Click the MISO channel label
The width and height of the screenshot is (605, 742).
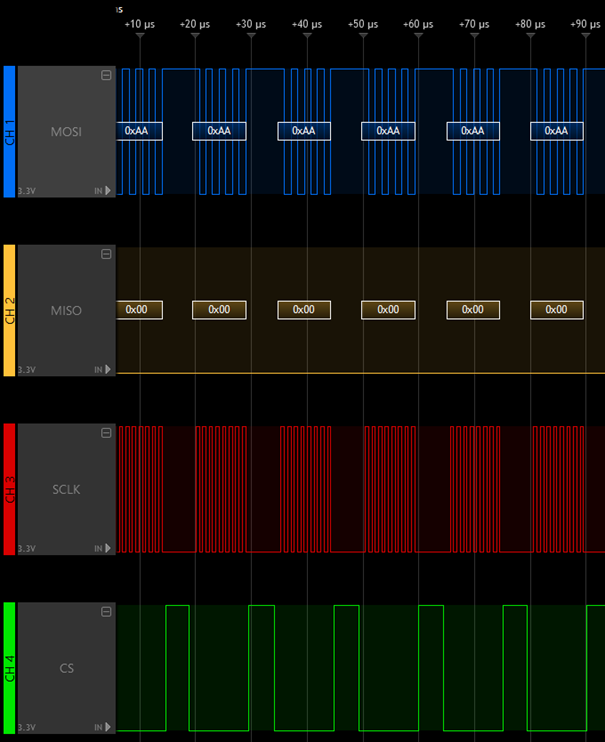pyautogui.click(x=66, y=310)
